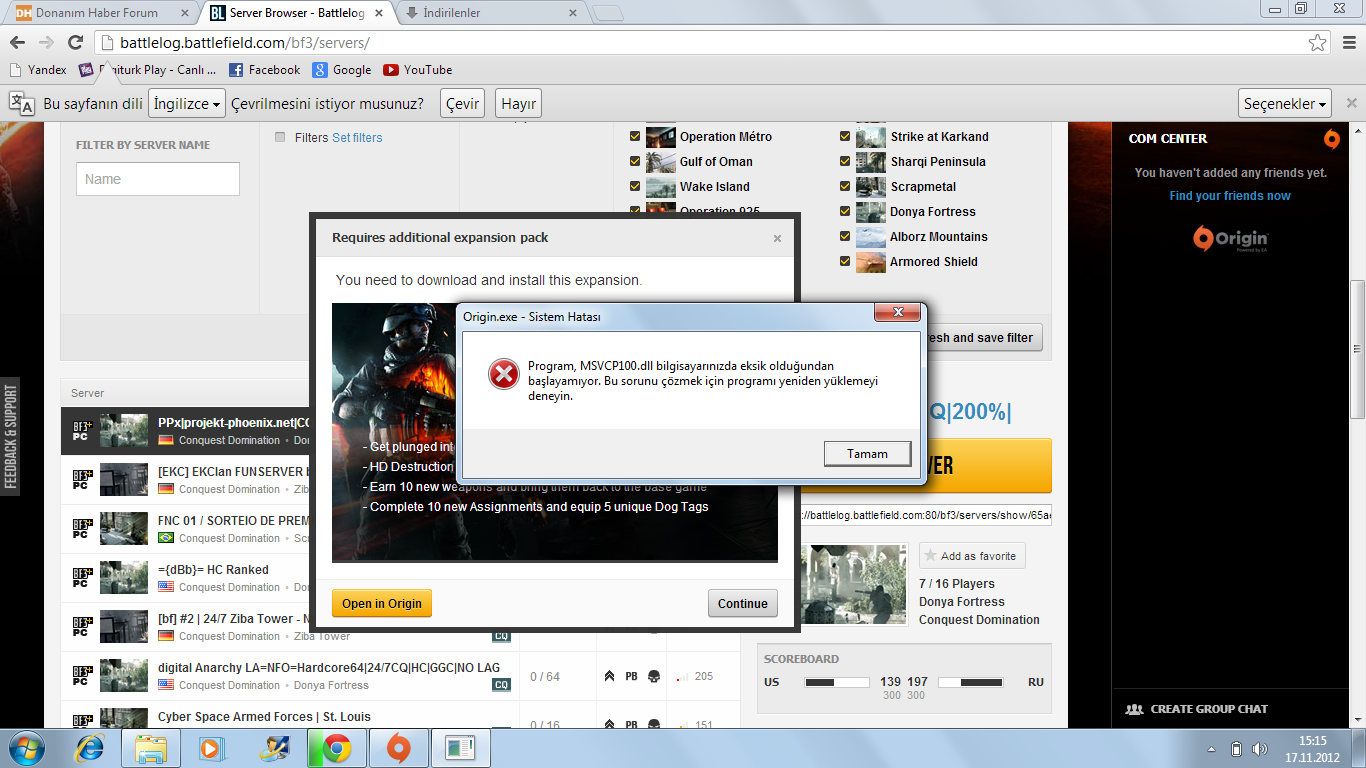
Task: Open Google bookmark
Action: coord(342,70)
